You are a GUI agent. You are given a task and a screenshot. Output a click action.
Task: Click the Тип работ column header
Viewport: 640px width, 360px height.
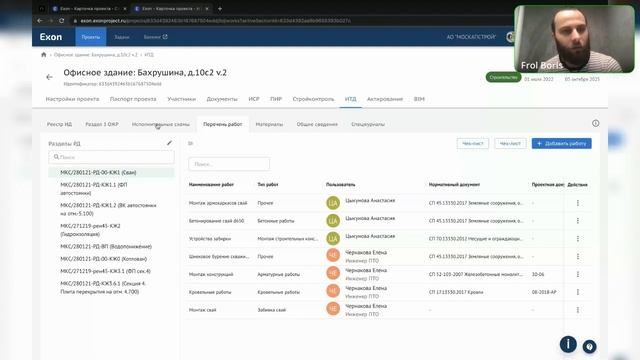pos(268,184)
